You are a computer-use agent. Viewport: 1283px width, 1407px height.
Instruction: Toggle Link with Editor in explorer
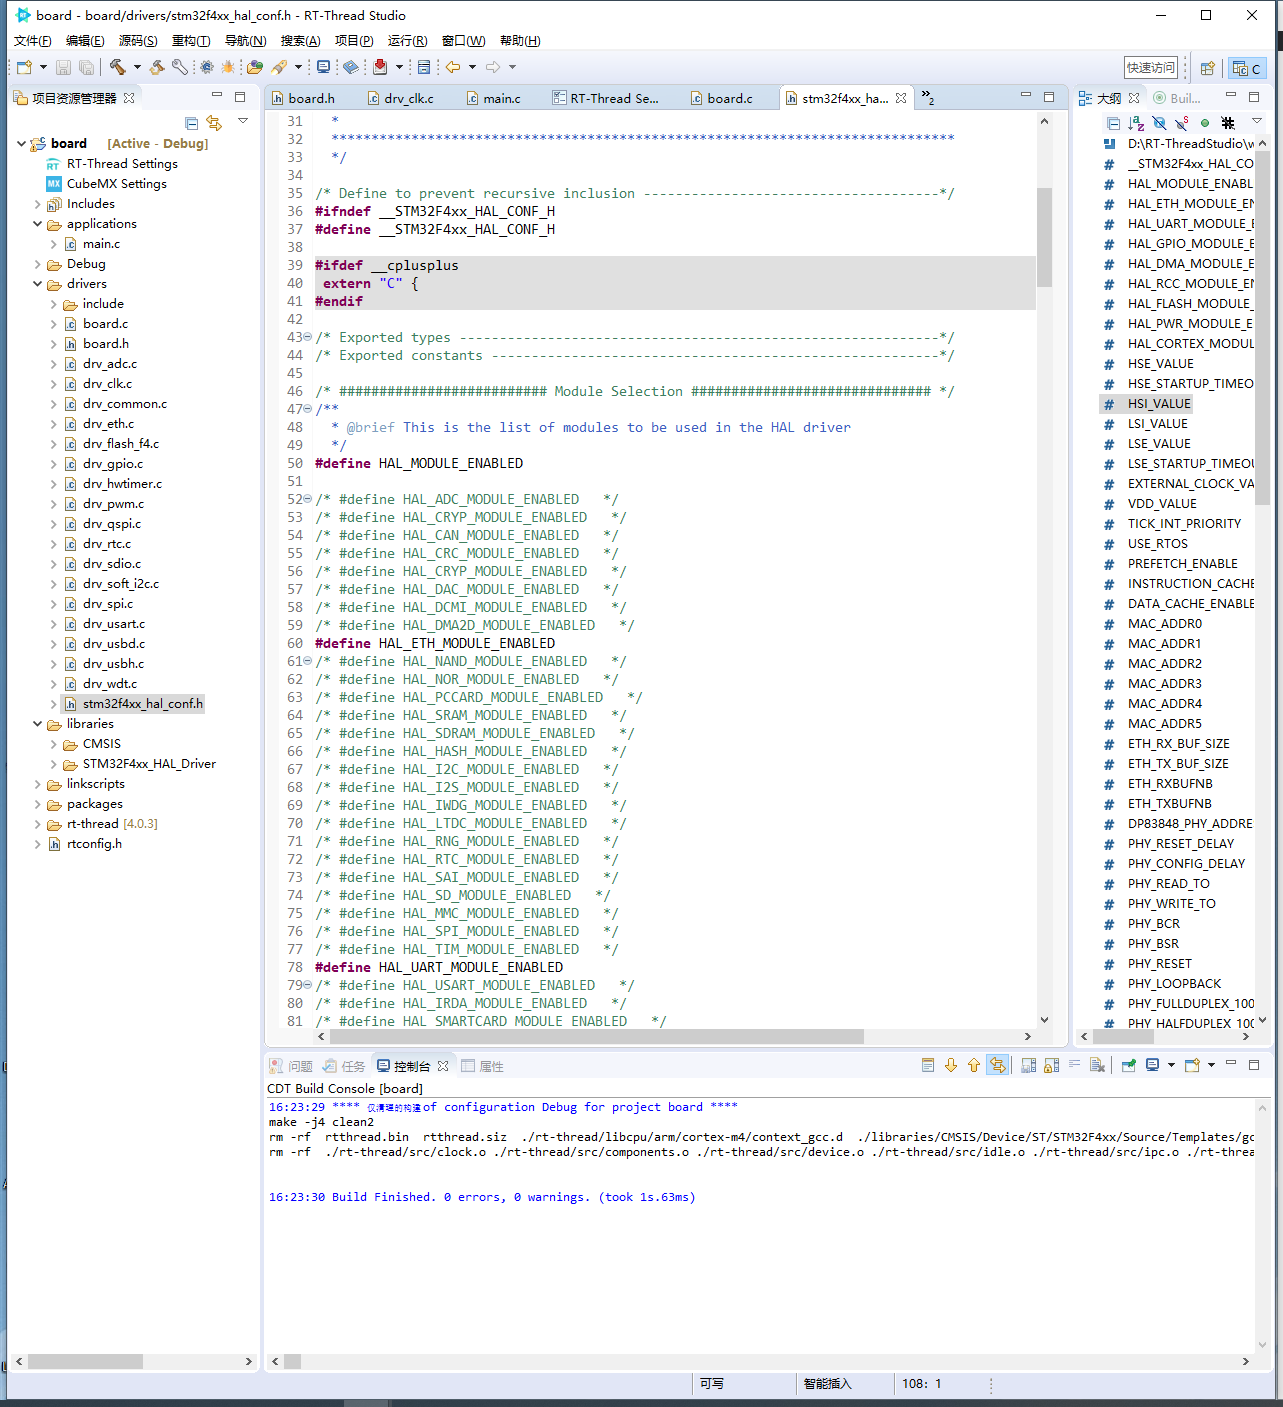[x=214, y=122]
